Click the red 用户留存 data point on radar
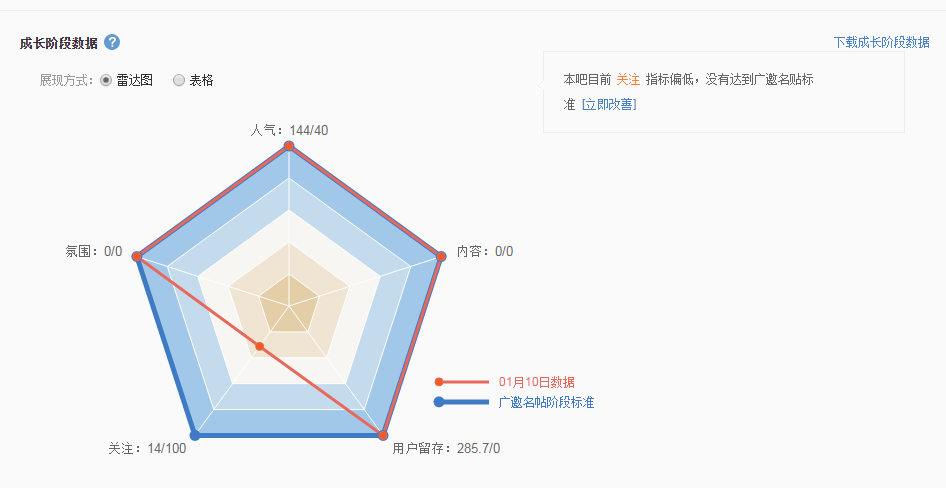946x488 pixels. pos(383,435)
